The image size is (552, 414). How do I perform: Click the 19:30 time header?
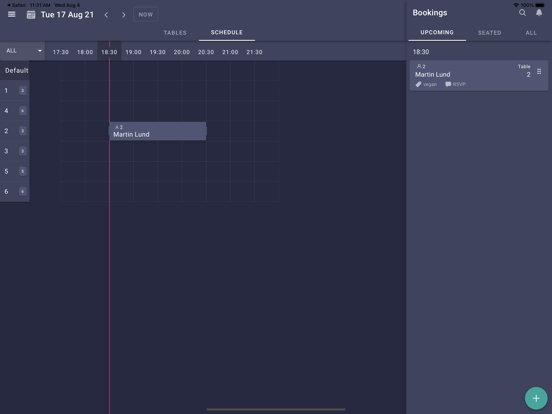tap(157, 52)
